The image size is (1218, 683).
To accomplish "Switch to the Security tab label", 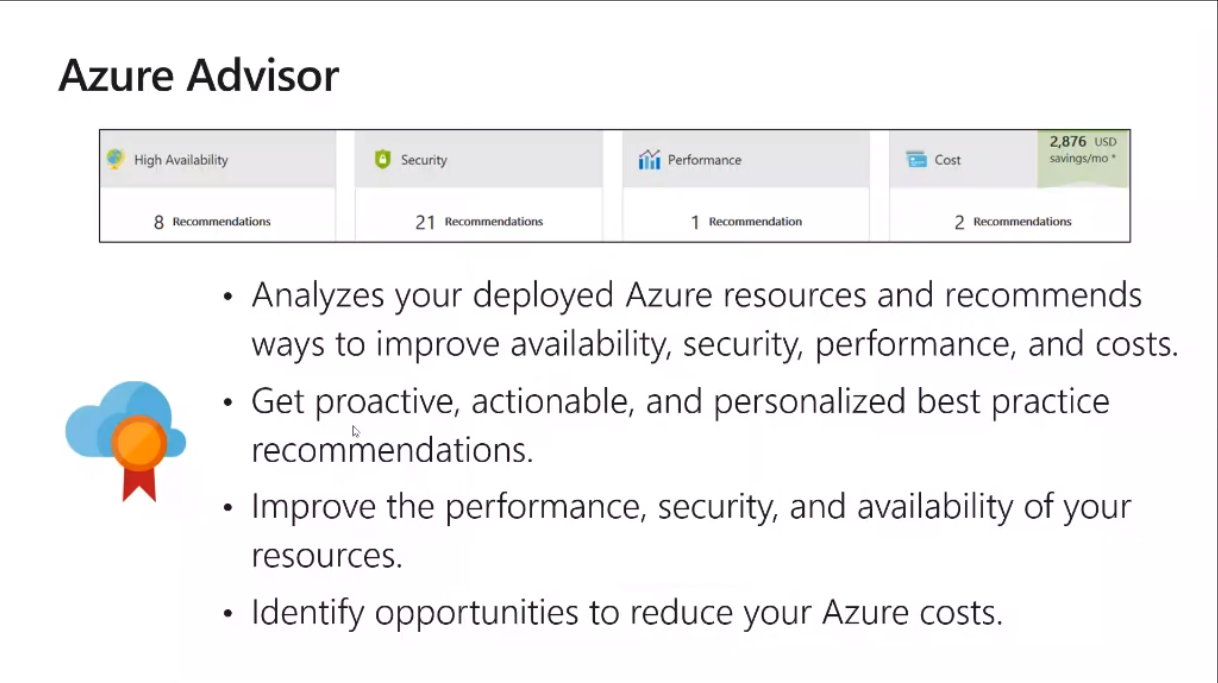I will click(424, 160).
